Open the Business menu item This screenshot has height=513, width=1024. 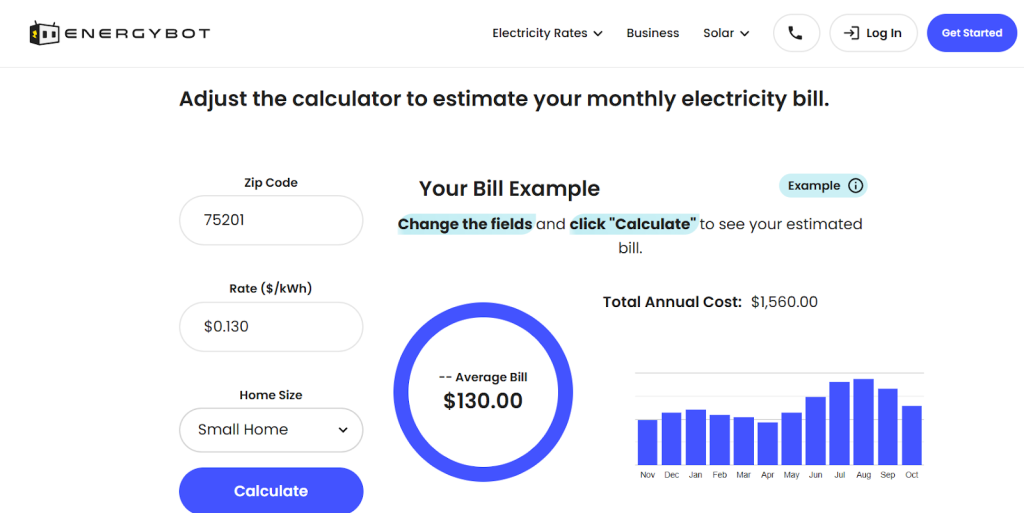[652, 33]
